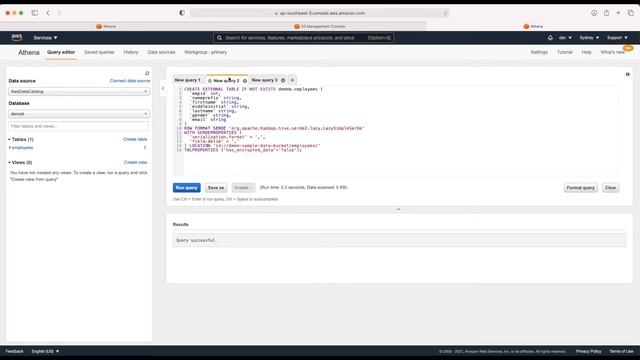Expand the employees table columns
This screenshot has height=360, width=640.
(9, 148)
